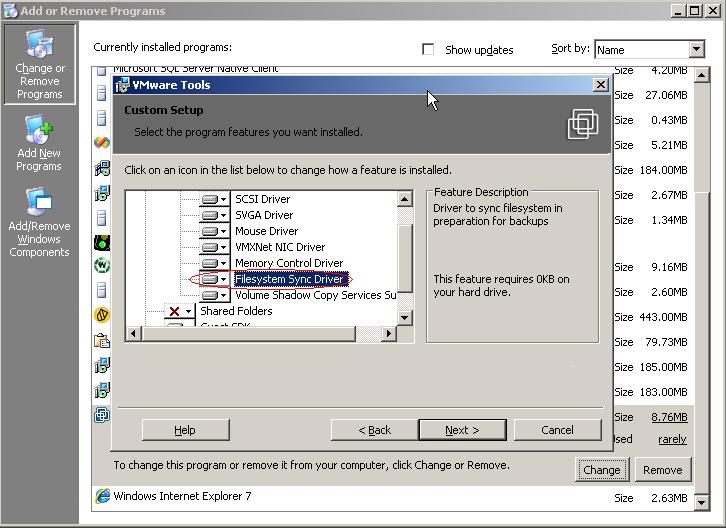Click feature list vertical scrollbar thumb
726x528 pixels.
pos(404,258)
